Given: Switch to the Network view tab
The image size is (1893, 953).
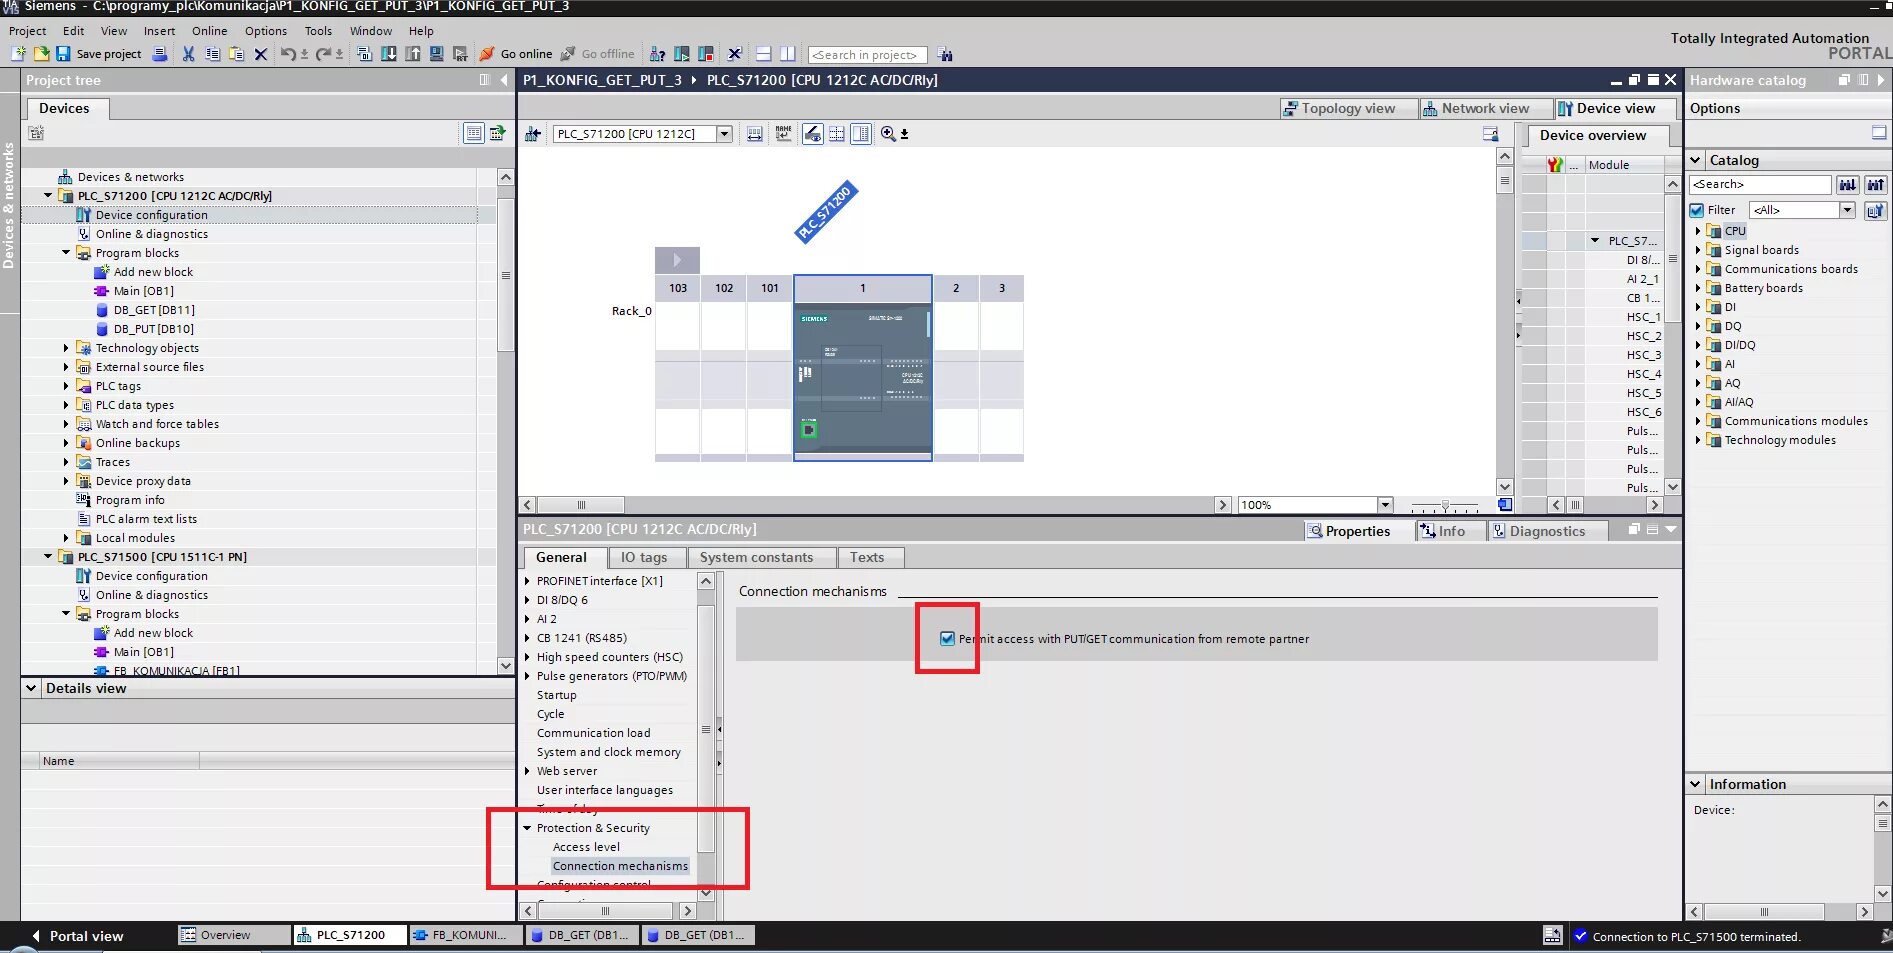Looking at the screenshot, I should [x=1485, y=108].
